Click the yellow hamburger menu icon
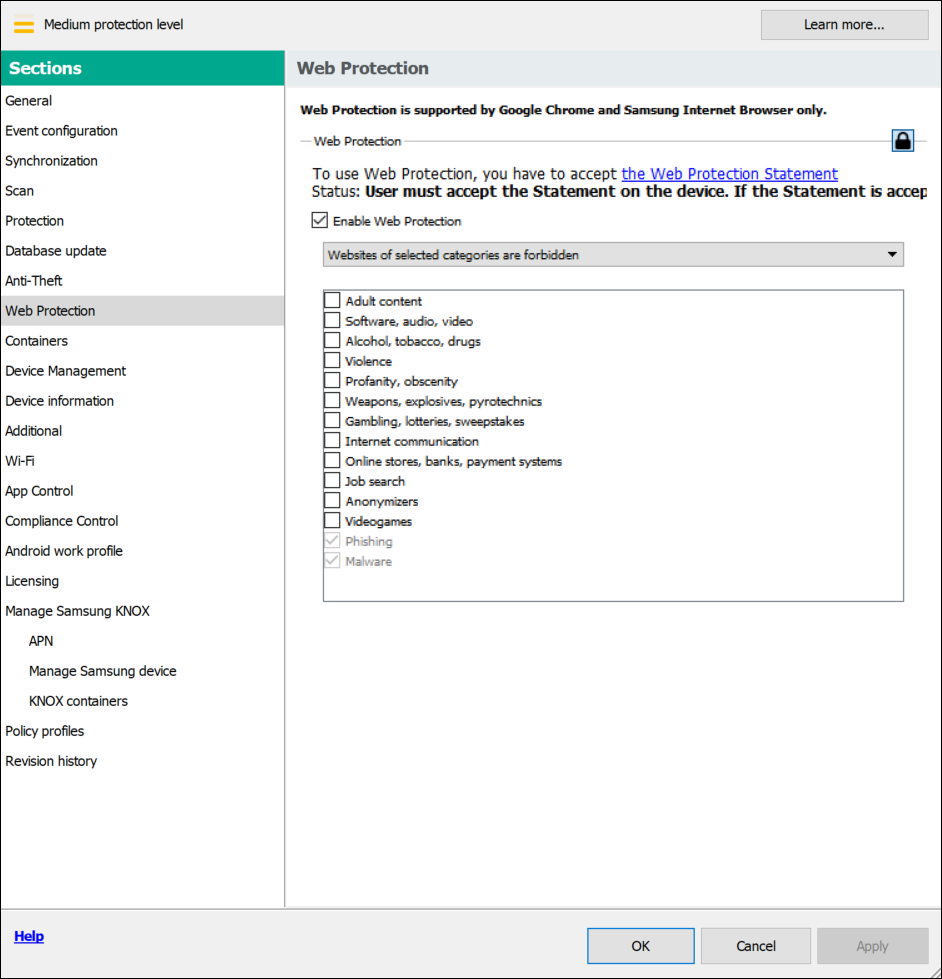Viewport: 942px width, 979px height. point(23,25)
